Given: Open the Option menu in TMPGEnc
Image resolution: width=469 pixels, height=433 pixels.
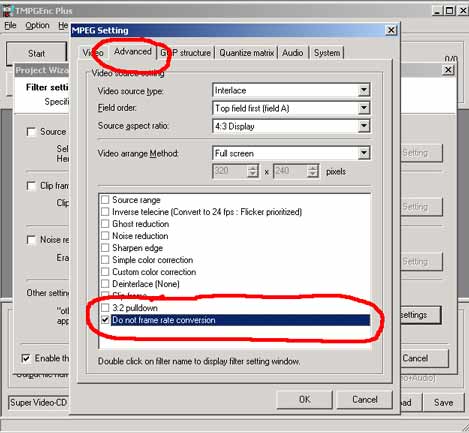Looking at the screenshot, I should (x=37, y=25).
